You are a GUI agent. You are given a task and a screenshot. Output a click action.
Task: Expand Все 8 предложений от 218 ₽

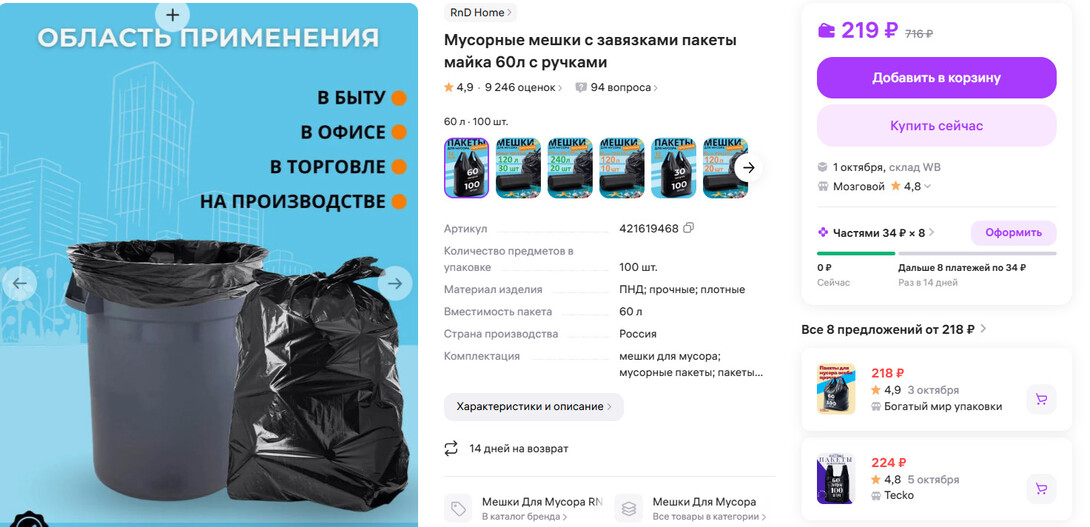coord(894,329)
